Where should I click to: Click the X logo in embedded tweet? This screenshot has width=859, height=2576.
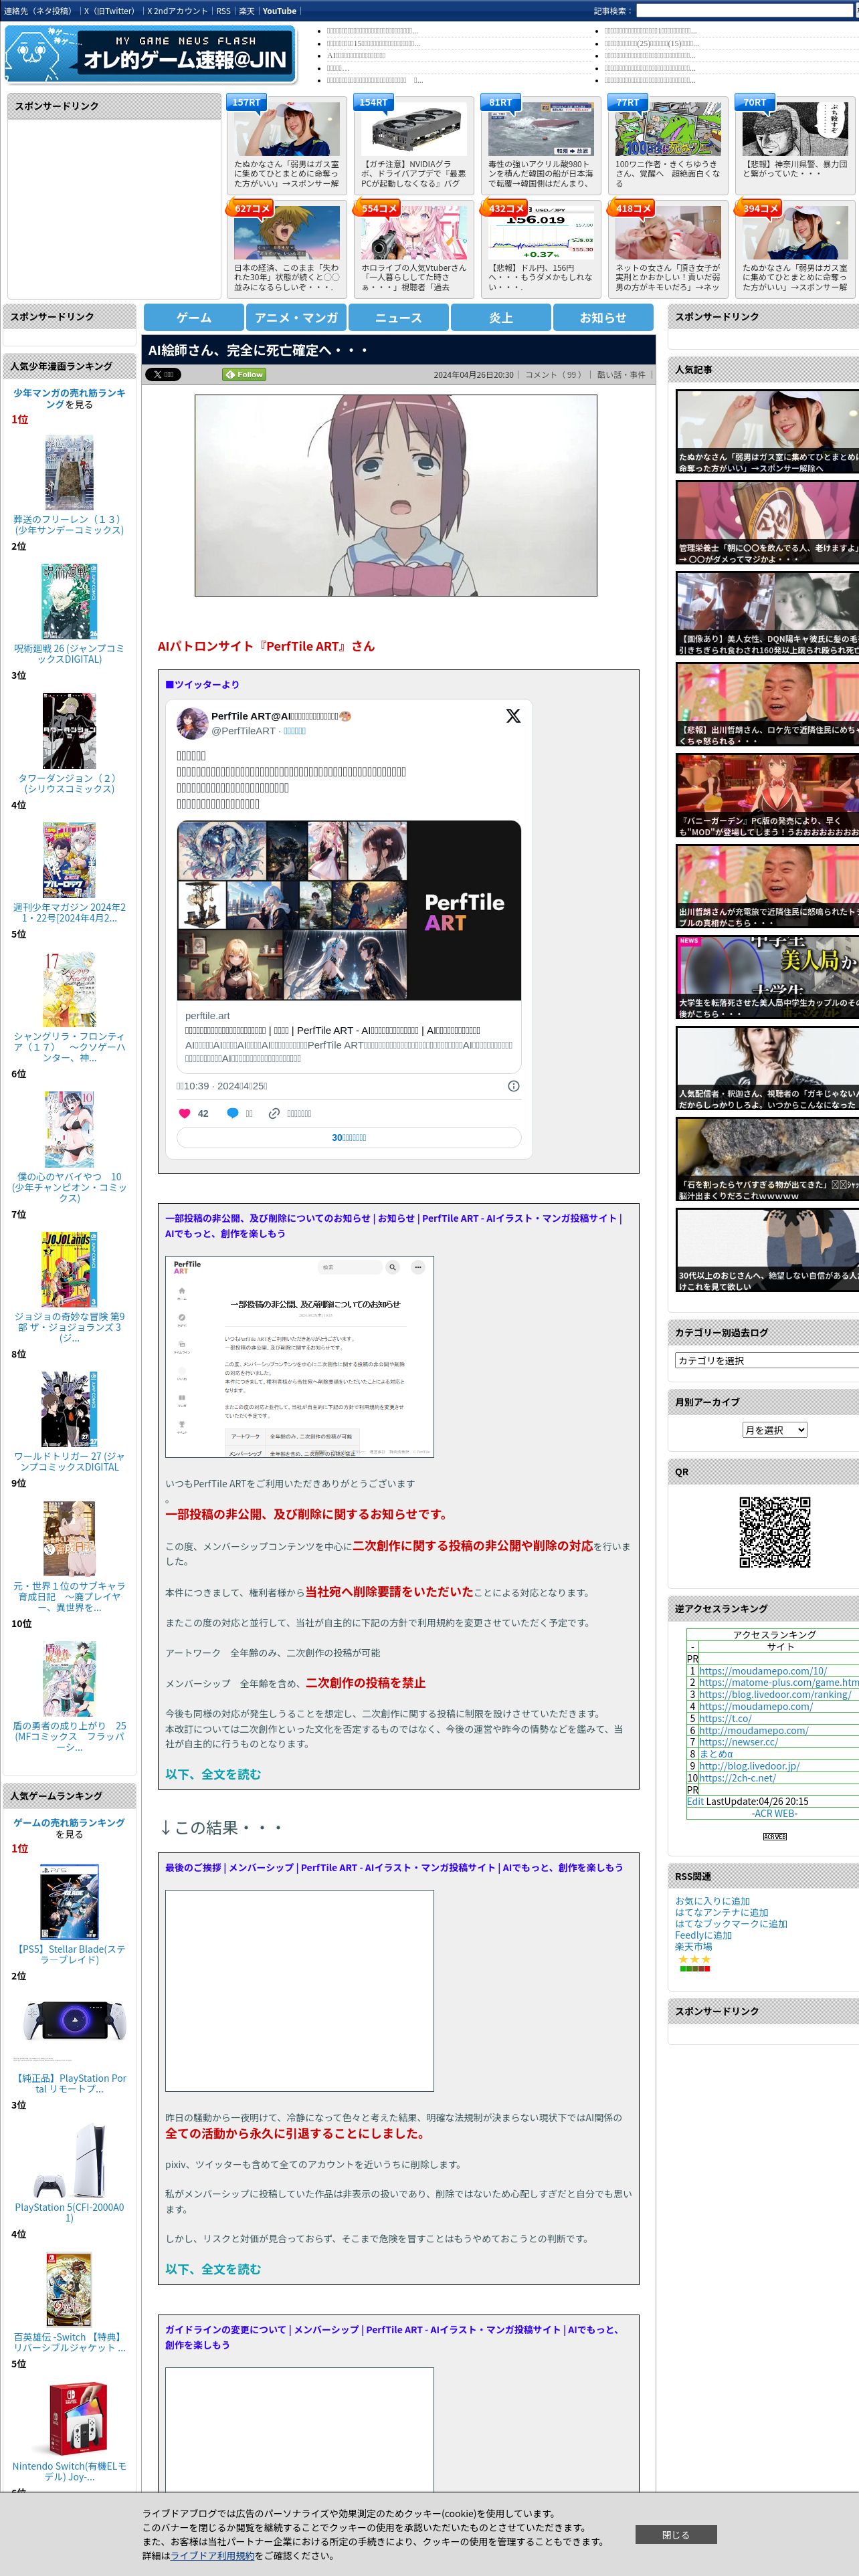513,716
